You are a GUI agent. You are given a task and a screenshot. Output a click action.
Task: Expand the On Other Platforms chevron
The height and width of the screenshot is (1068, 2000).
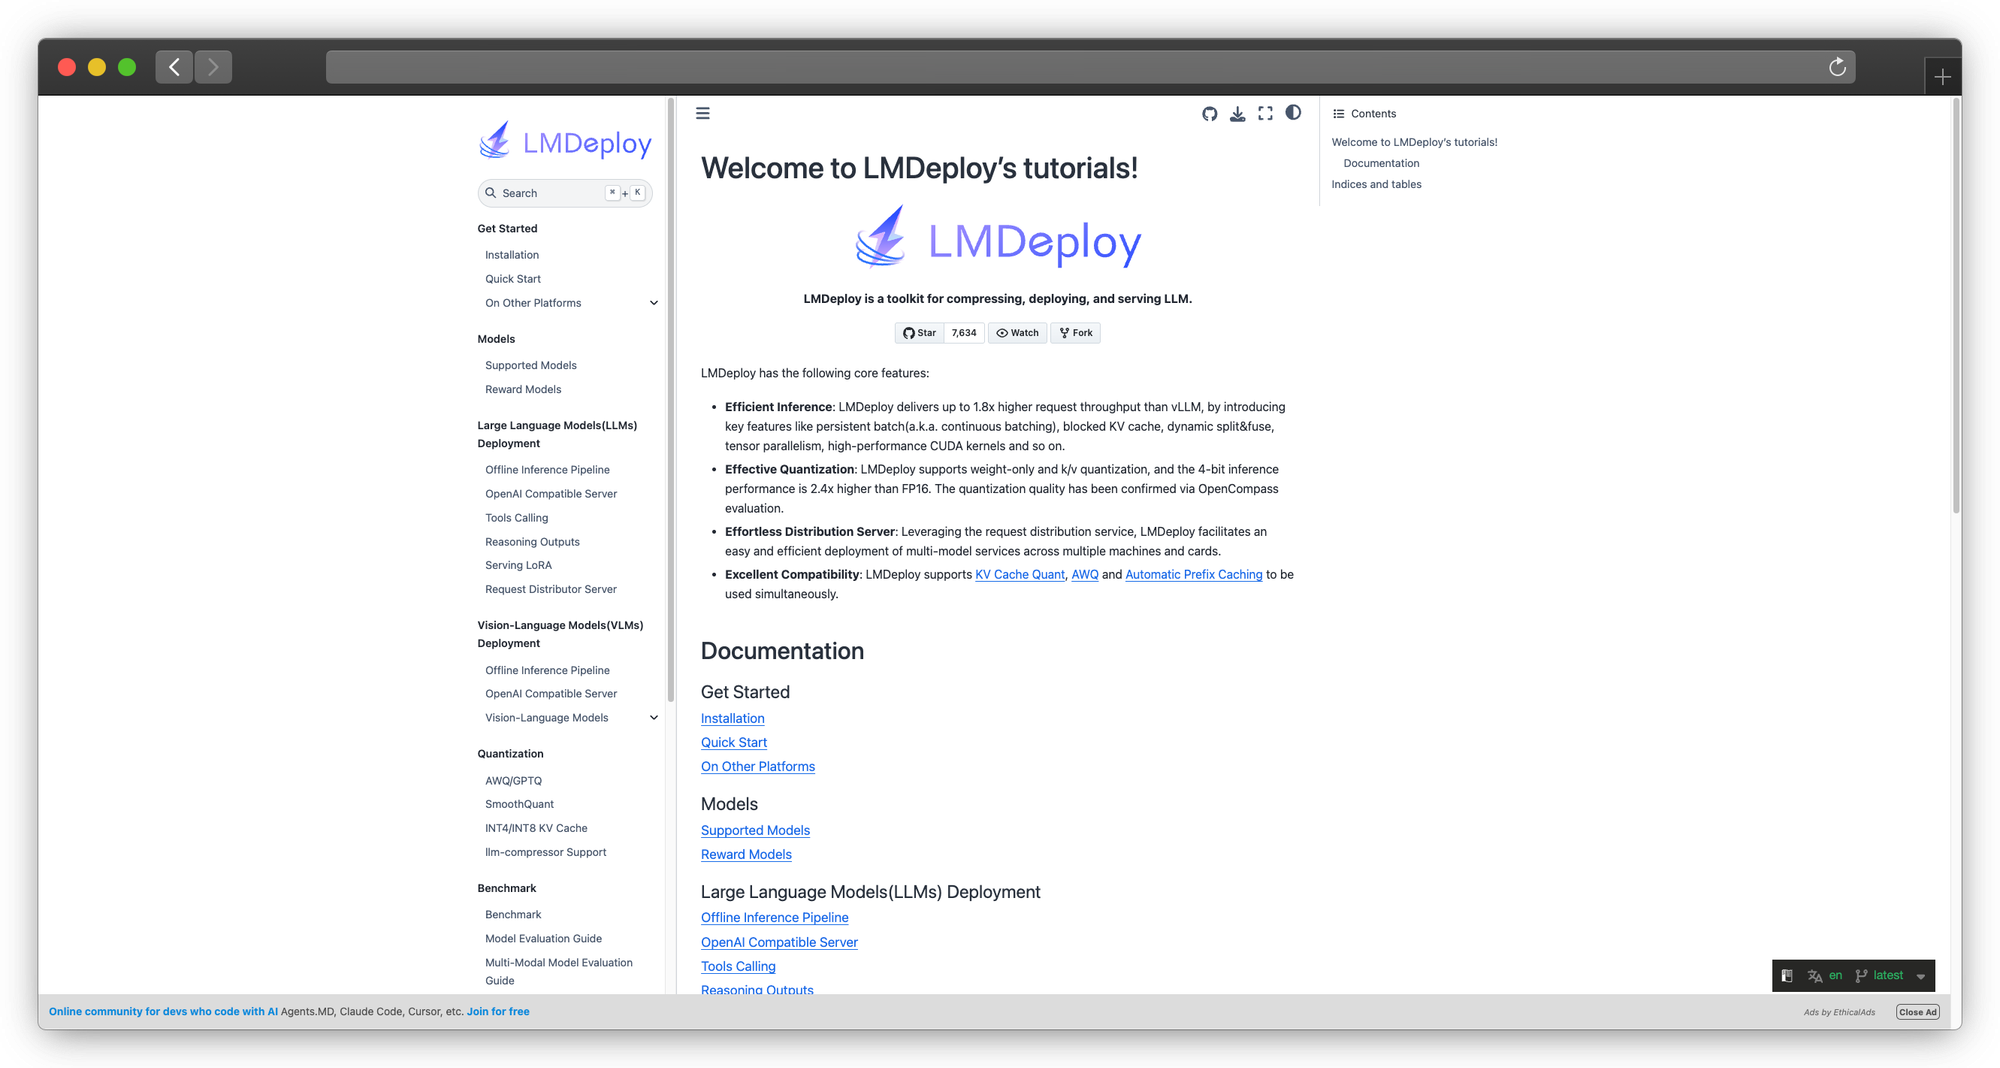tap(654, 303)
